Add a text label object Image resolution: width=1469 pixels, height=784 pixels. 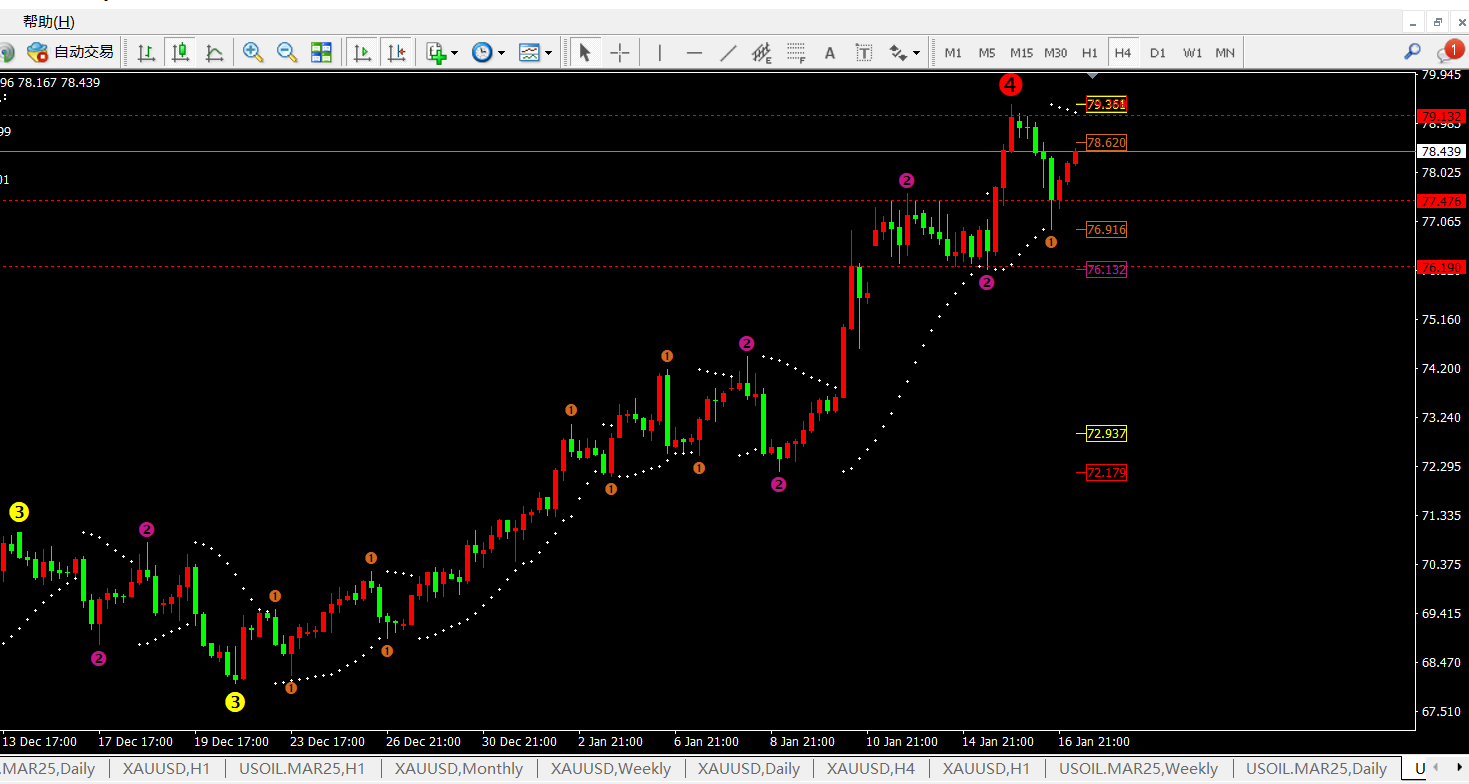point(864,53)
